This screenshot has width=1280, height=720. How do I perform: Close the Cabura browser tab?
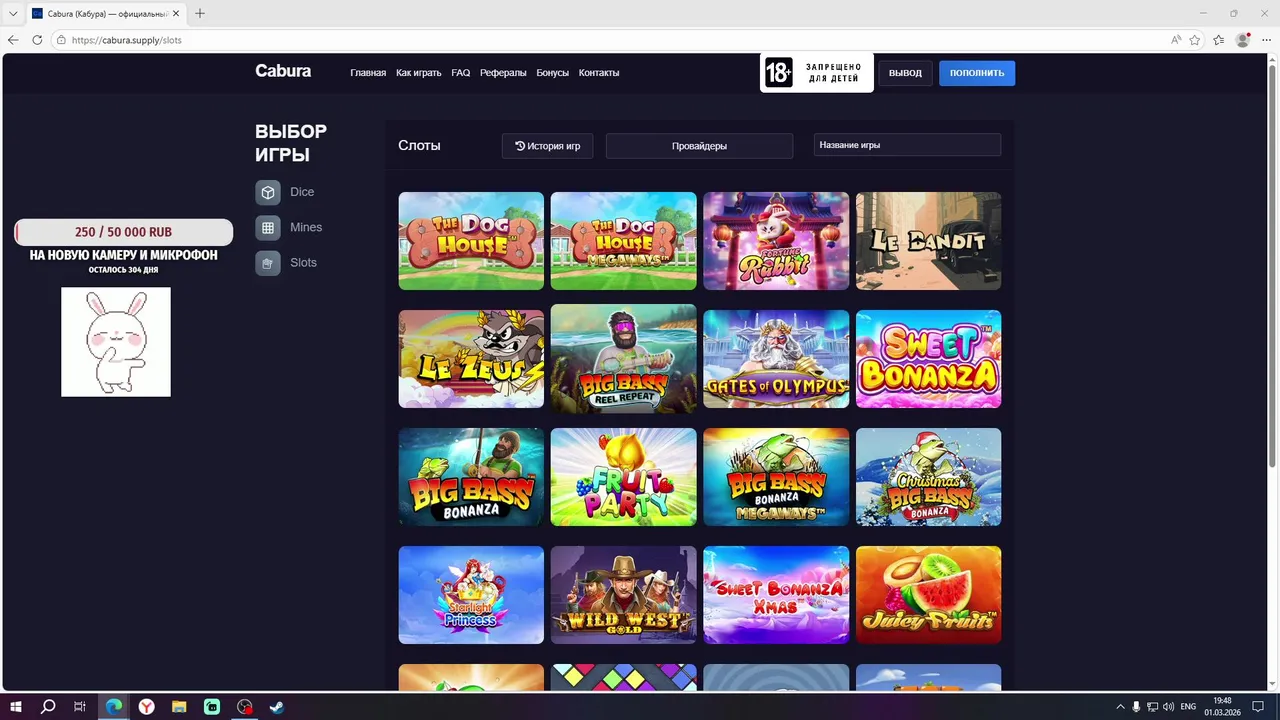[176, 14]
